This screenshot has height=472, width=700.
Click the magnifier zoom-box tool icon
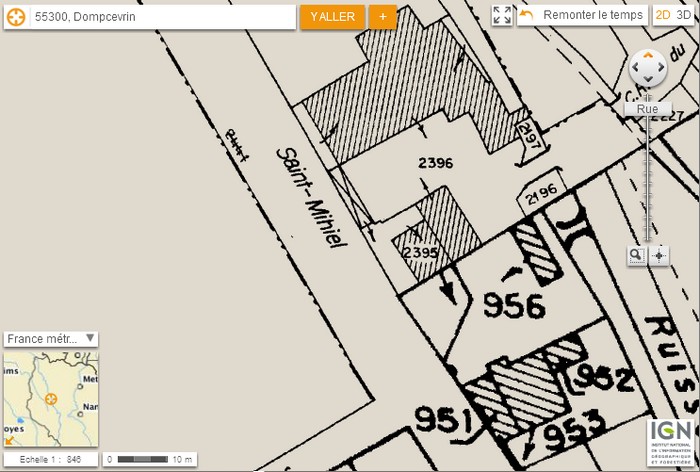(636, 255)
